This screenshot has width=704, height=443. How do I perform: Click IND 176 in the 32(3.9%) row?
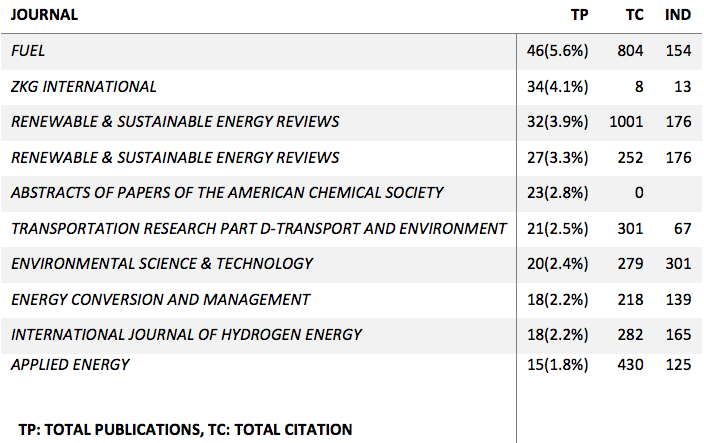click(x=678, y=122)
